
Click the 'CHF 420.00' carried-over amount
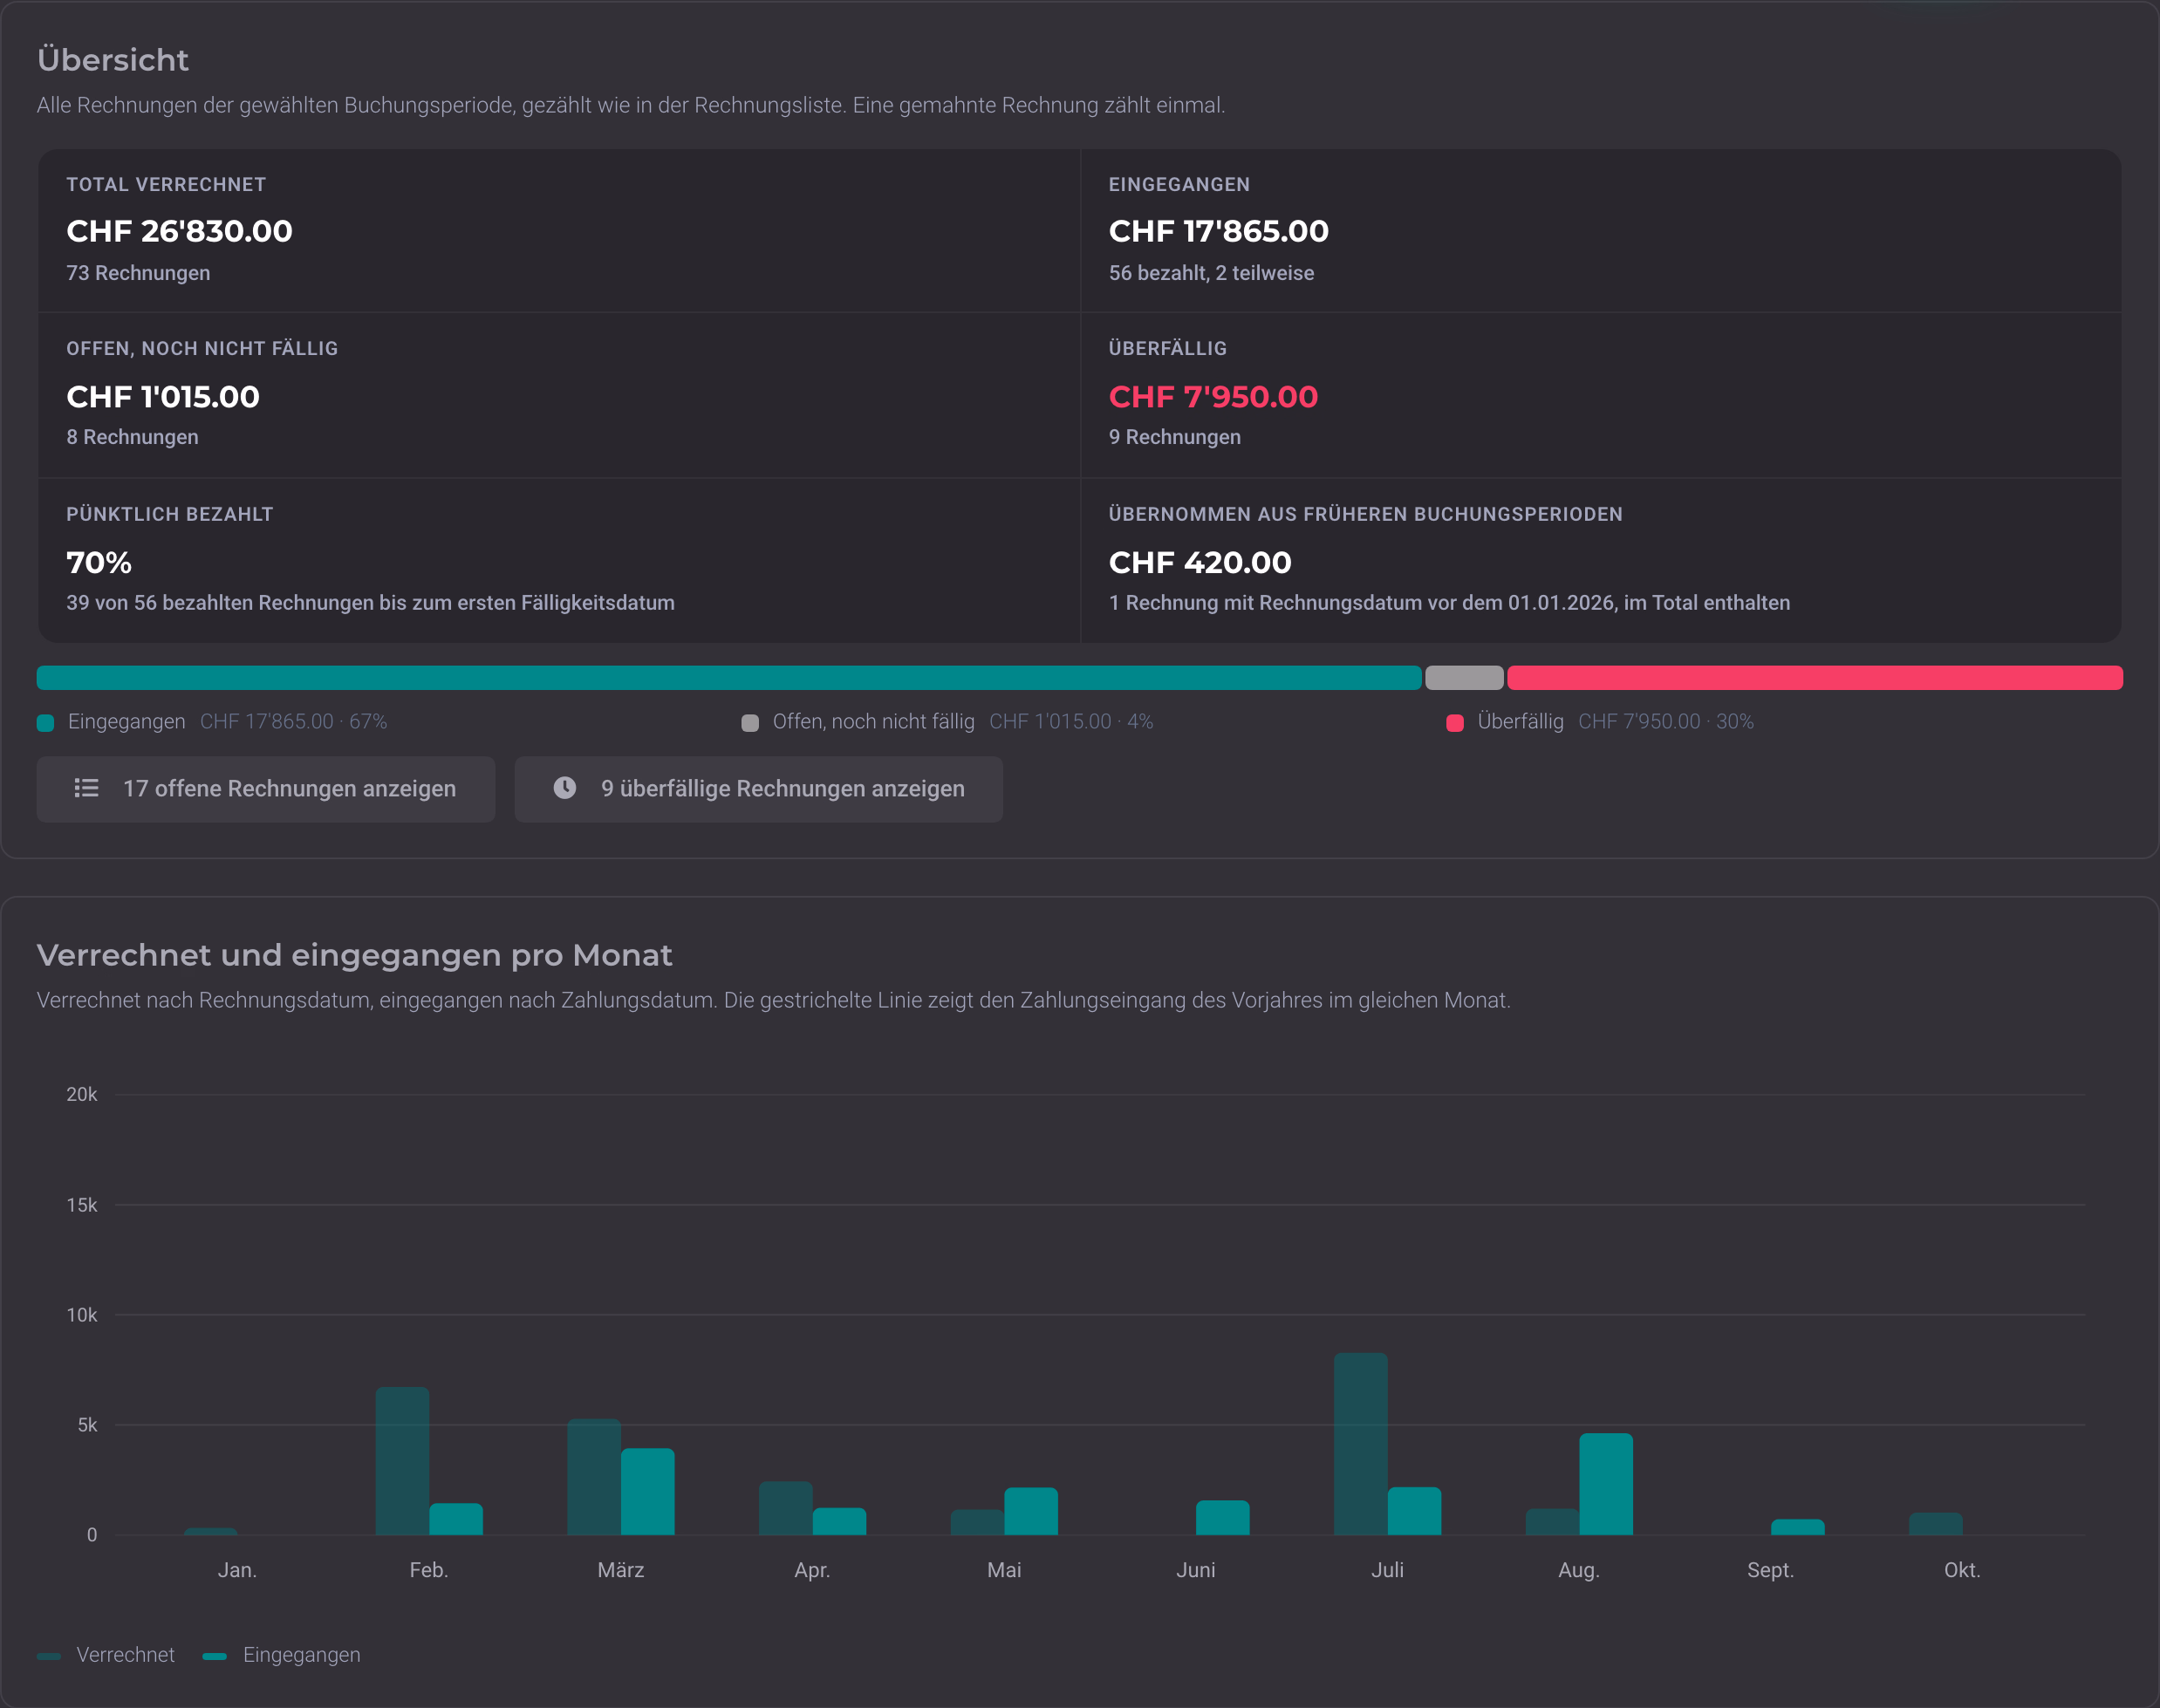[1200, 563]
